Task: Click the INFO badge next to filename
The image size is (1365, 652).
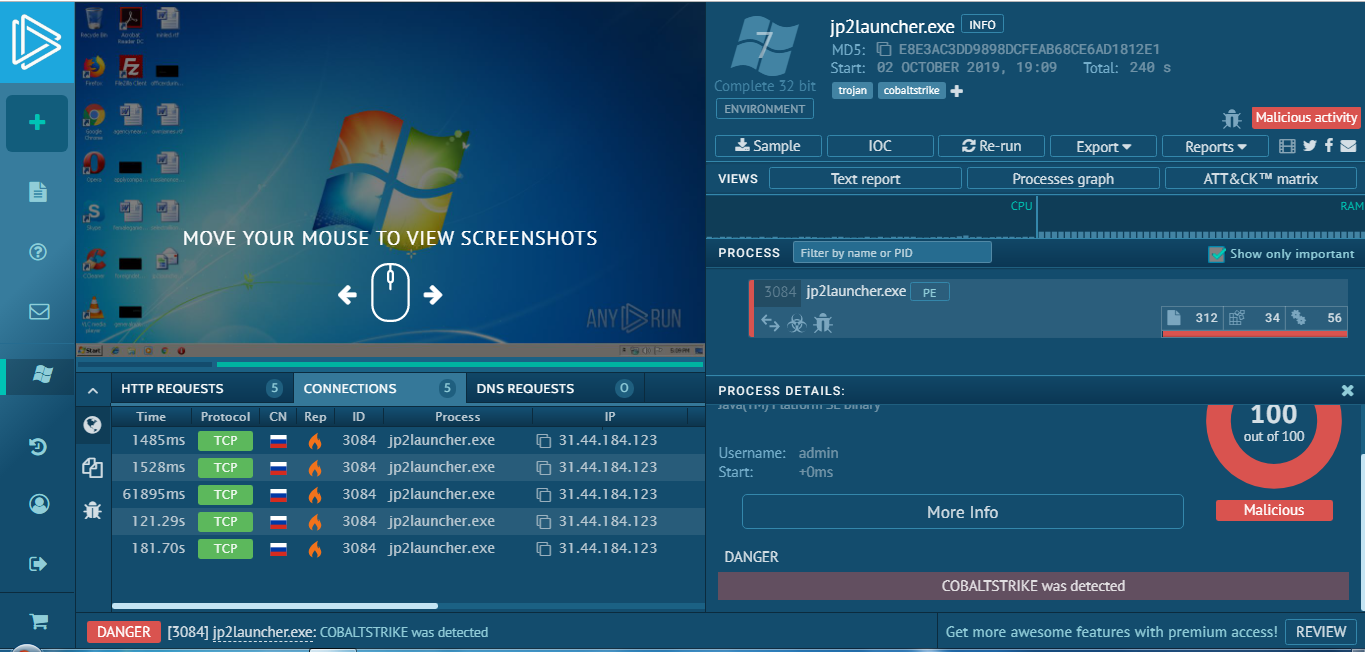Action: tap(982, 24)
